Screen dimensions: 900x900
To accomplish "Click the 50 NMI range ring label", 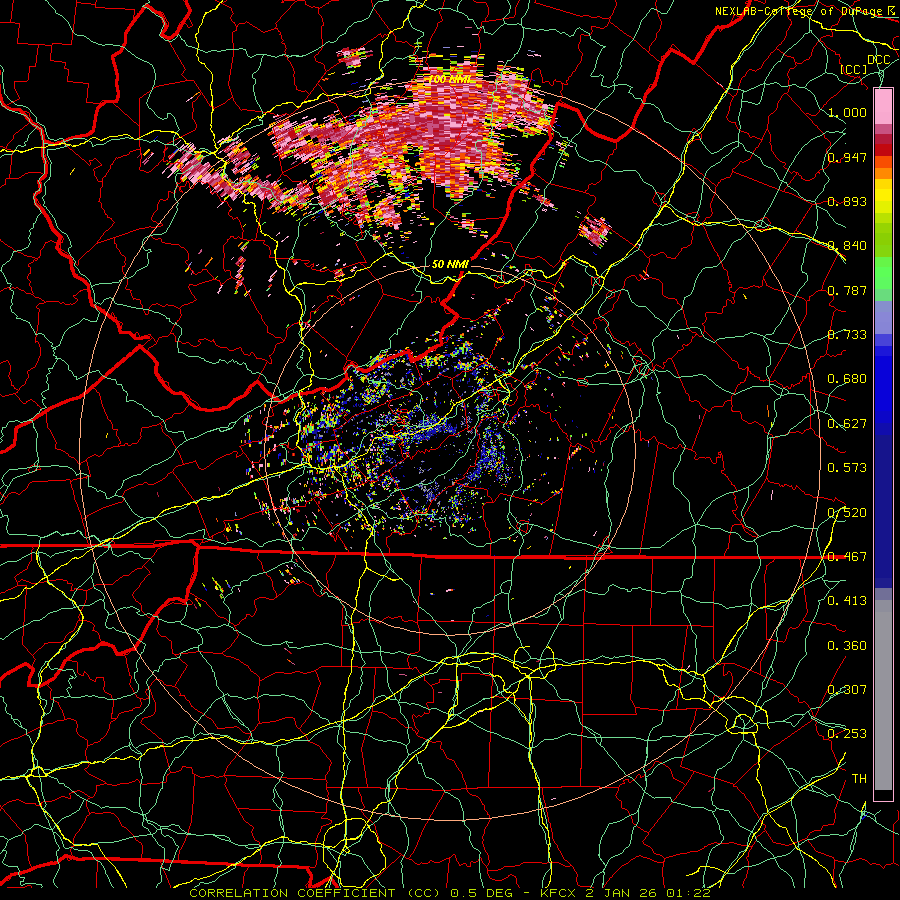I will [450, 264].
